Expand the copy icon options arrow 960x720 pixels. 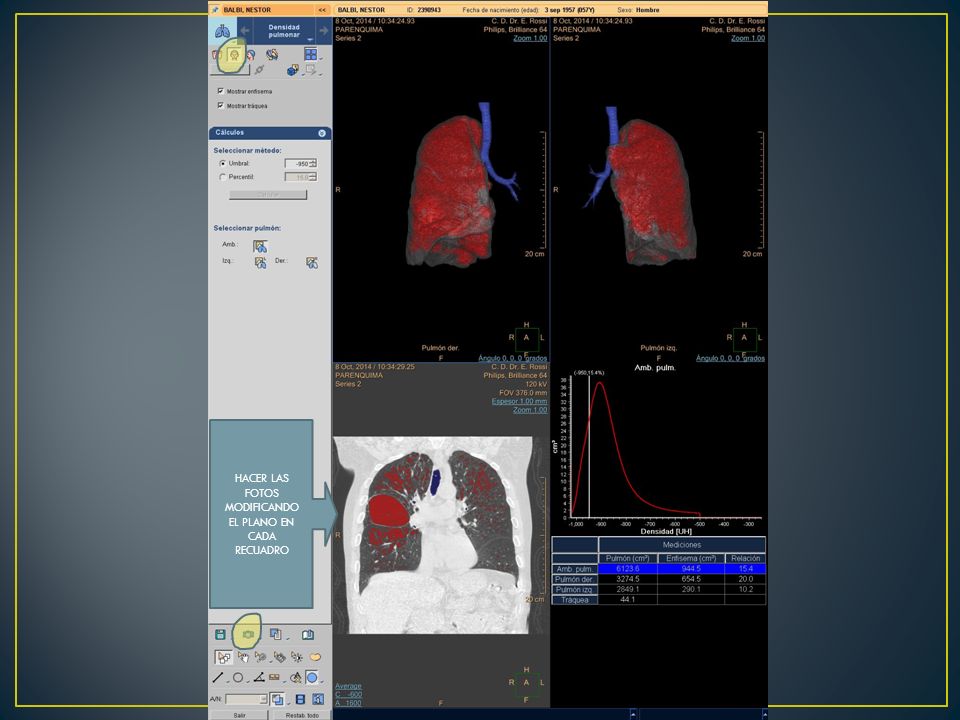point(287,639)
